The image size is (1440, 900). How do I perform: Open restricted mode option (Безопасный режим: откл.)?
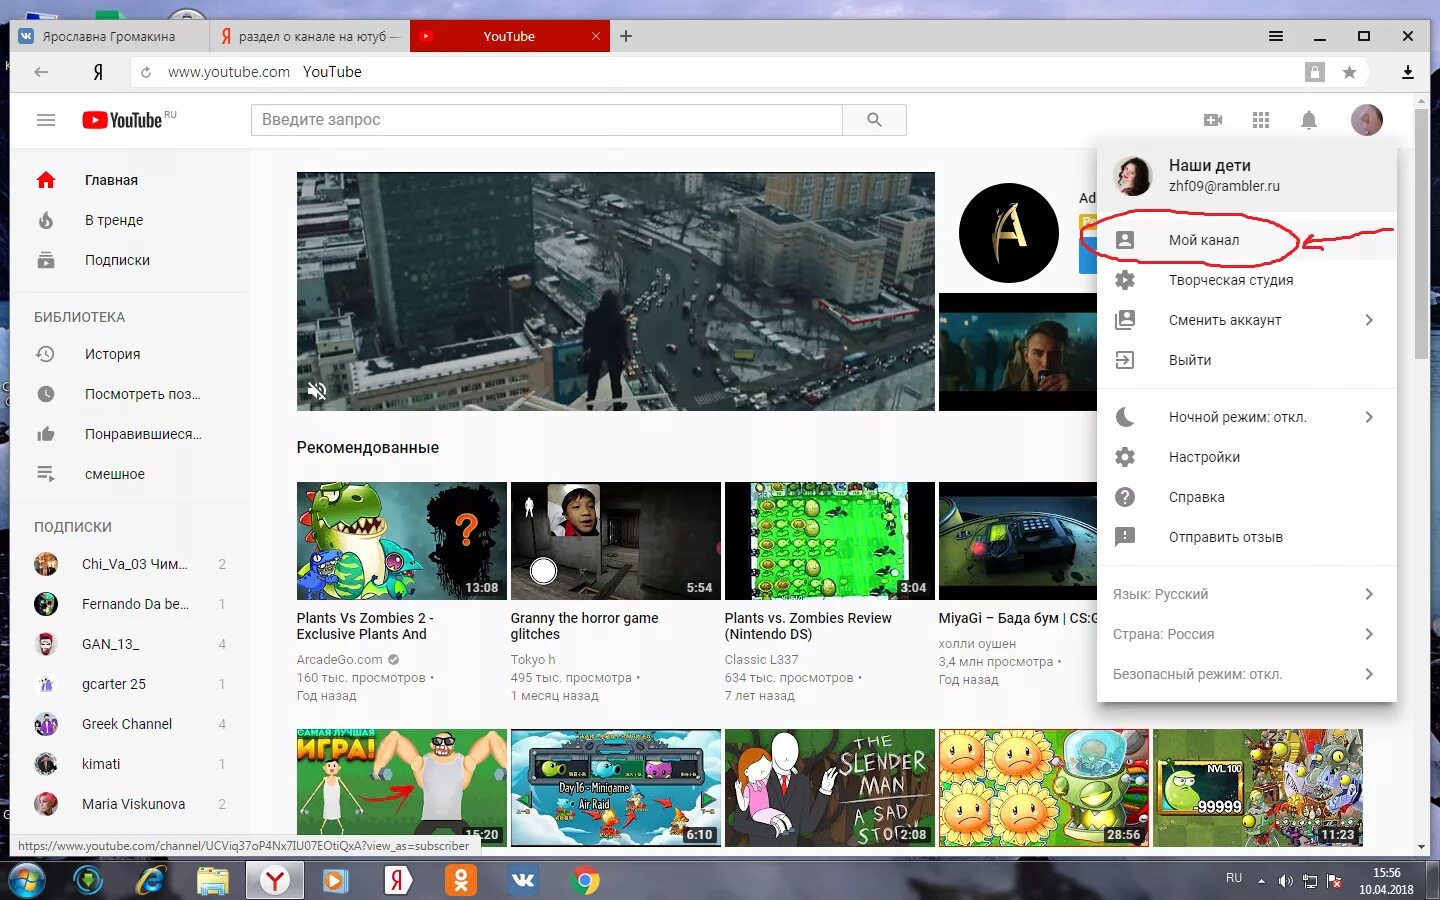point(1247,674)
